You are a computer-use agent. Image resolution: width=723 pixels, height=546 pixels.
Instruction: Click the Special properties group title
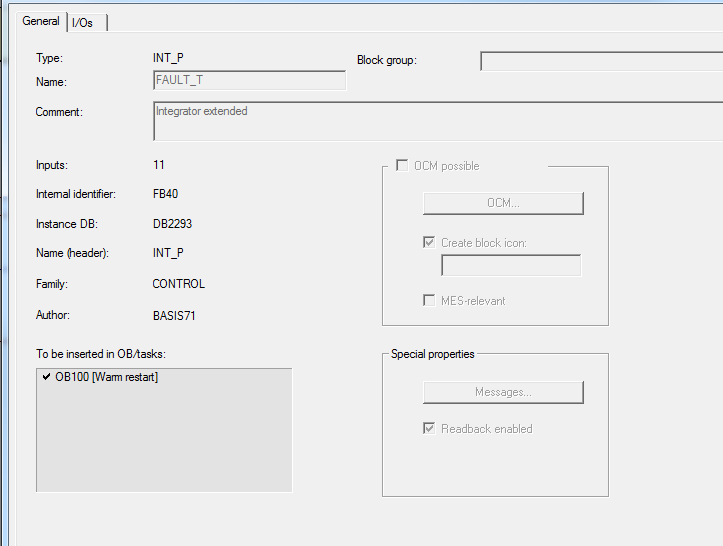point(432,354)
